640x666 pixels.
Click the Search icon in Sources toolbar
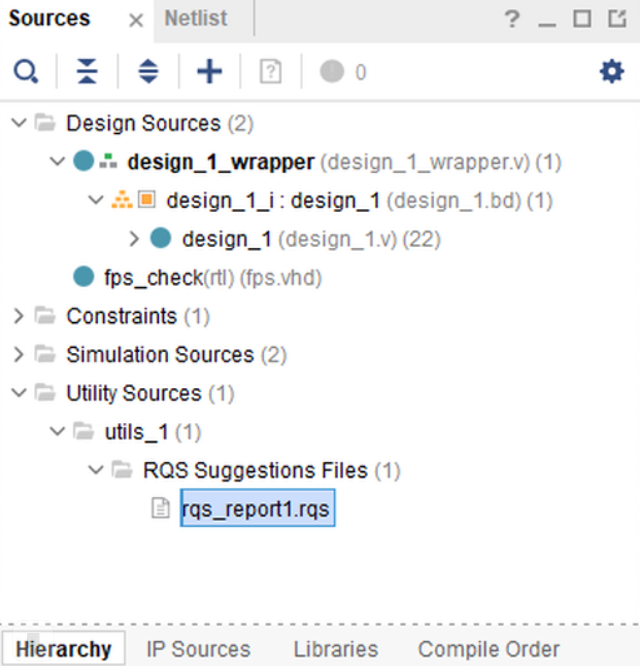point(26,71)
